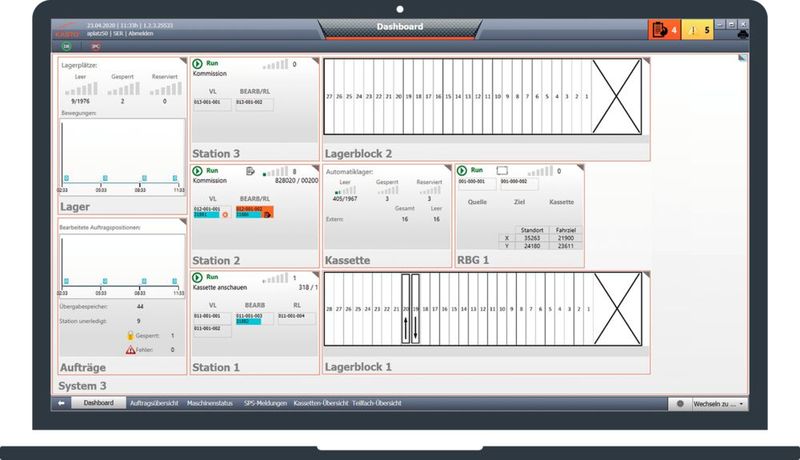
Task: Click the Reserviert bar indicator in Lager panel
Action: coord(165,89)
